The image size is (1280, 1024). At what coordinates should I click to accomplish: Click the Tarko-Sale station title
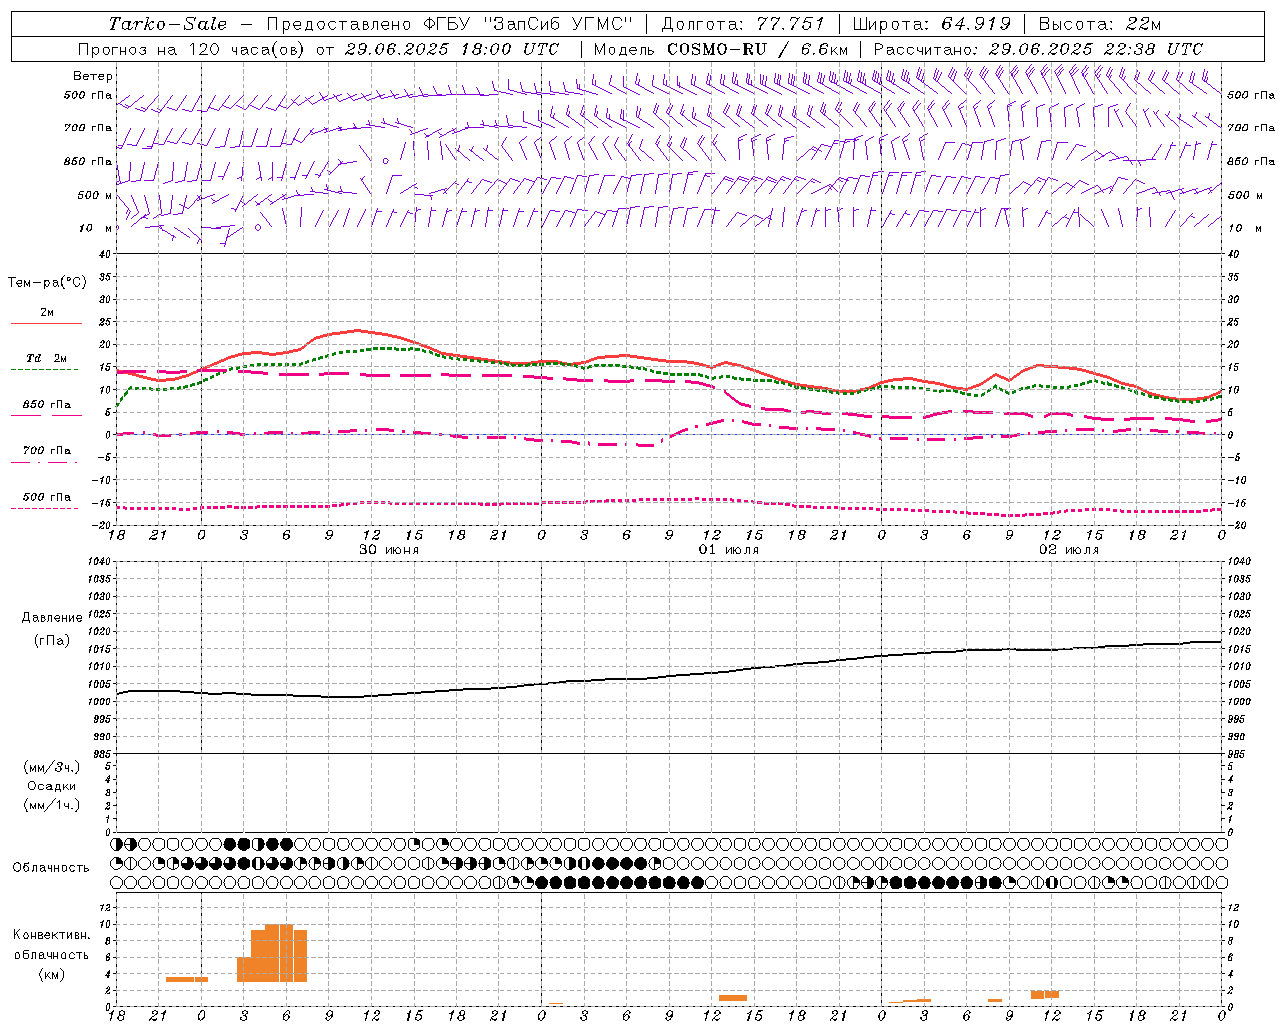tap(167, 24)
